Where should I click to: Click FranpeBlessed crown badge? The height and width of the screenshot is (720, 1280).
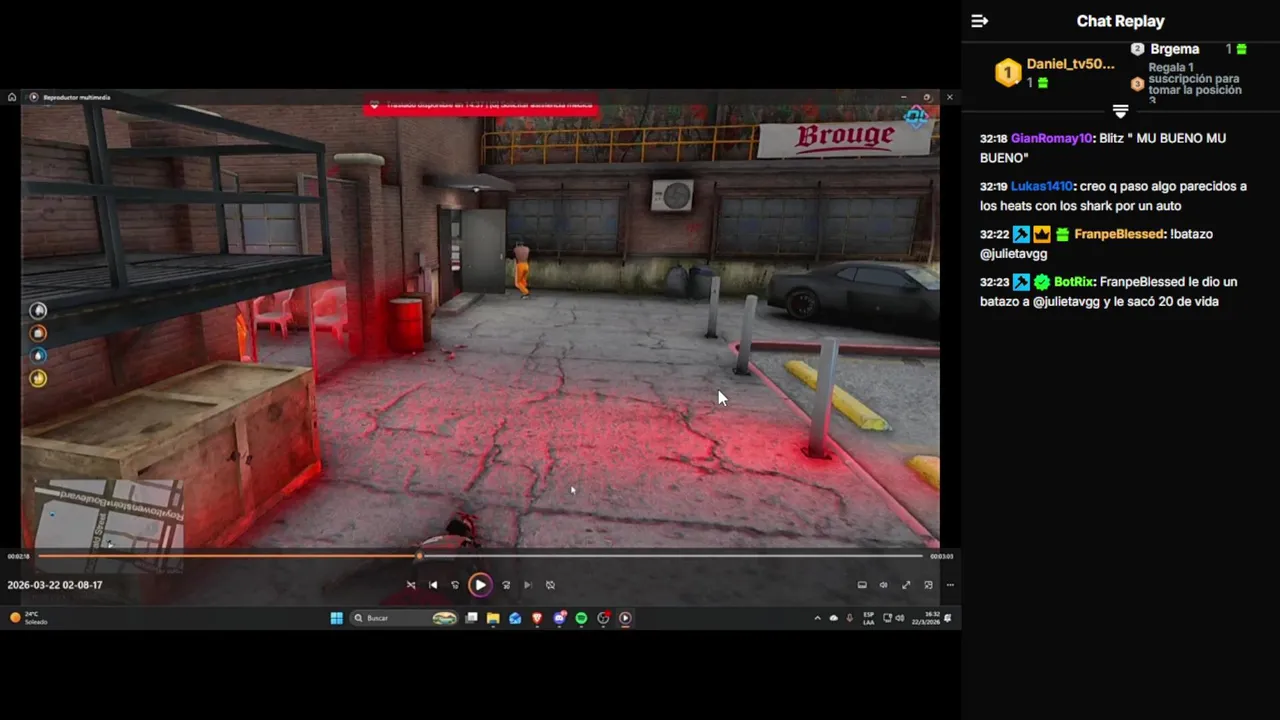point(1042,234)
